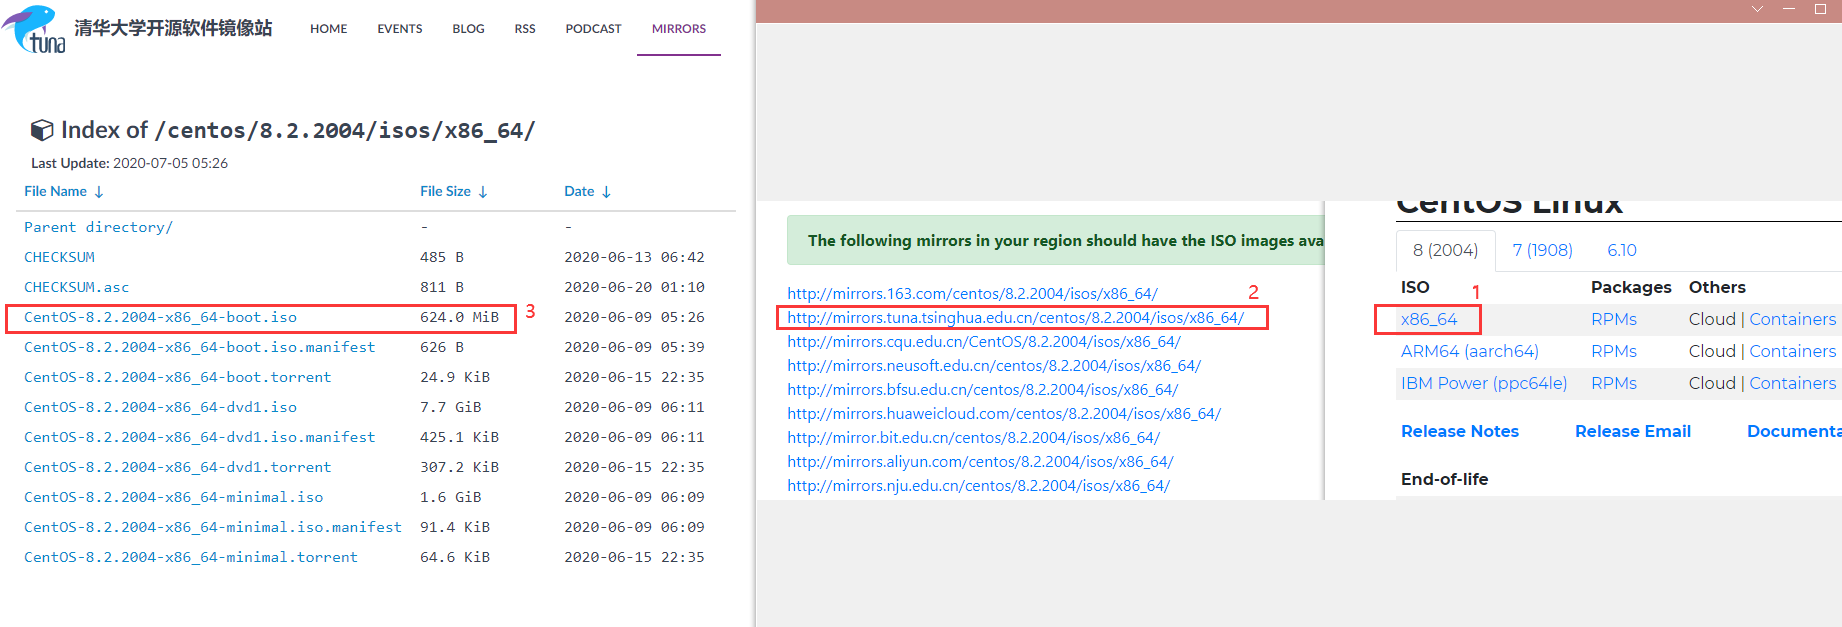The image size is (1842, 627).
Task: Open the BLOG menu item
Action: (x=468, y=29)
